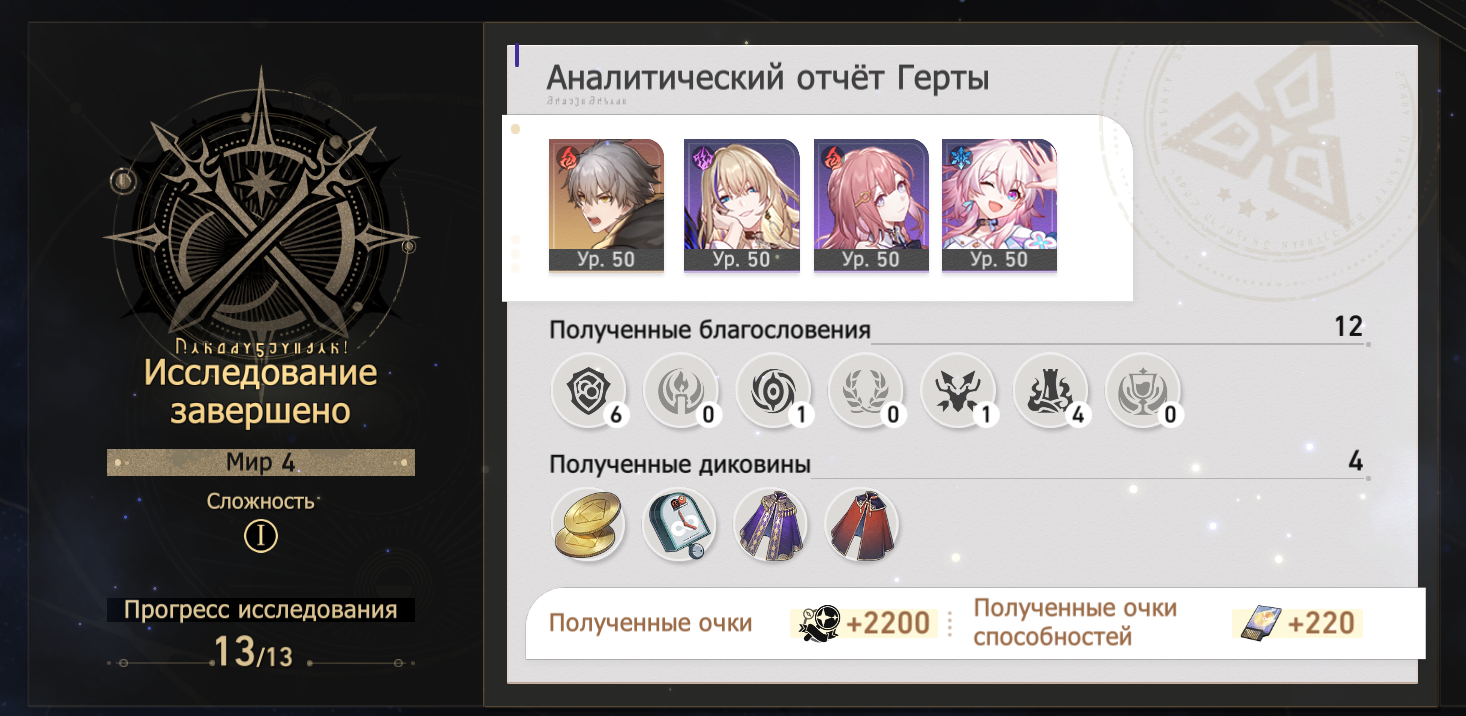1466x716 pixels.
Task: Click the +220 ability points reward
Action: [x=1298, y=624]
